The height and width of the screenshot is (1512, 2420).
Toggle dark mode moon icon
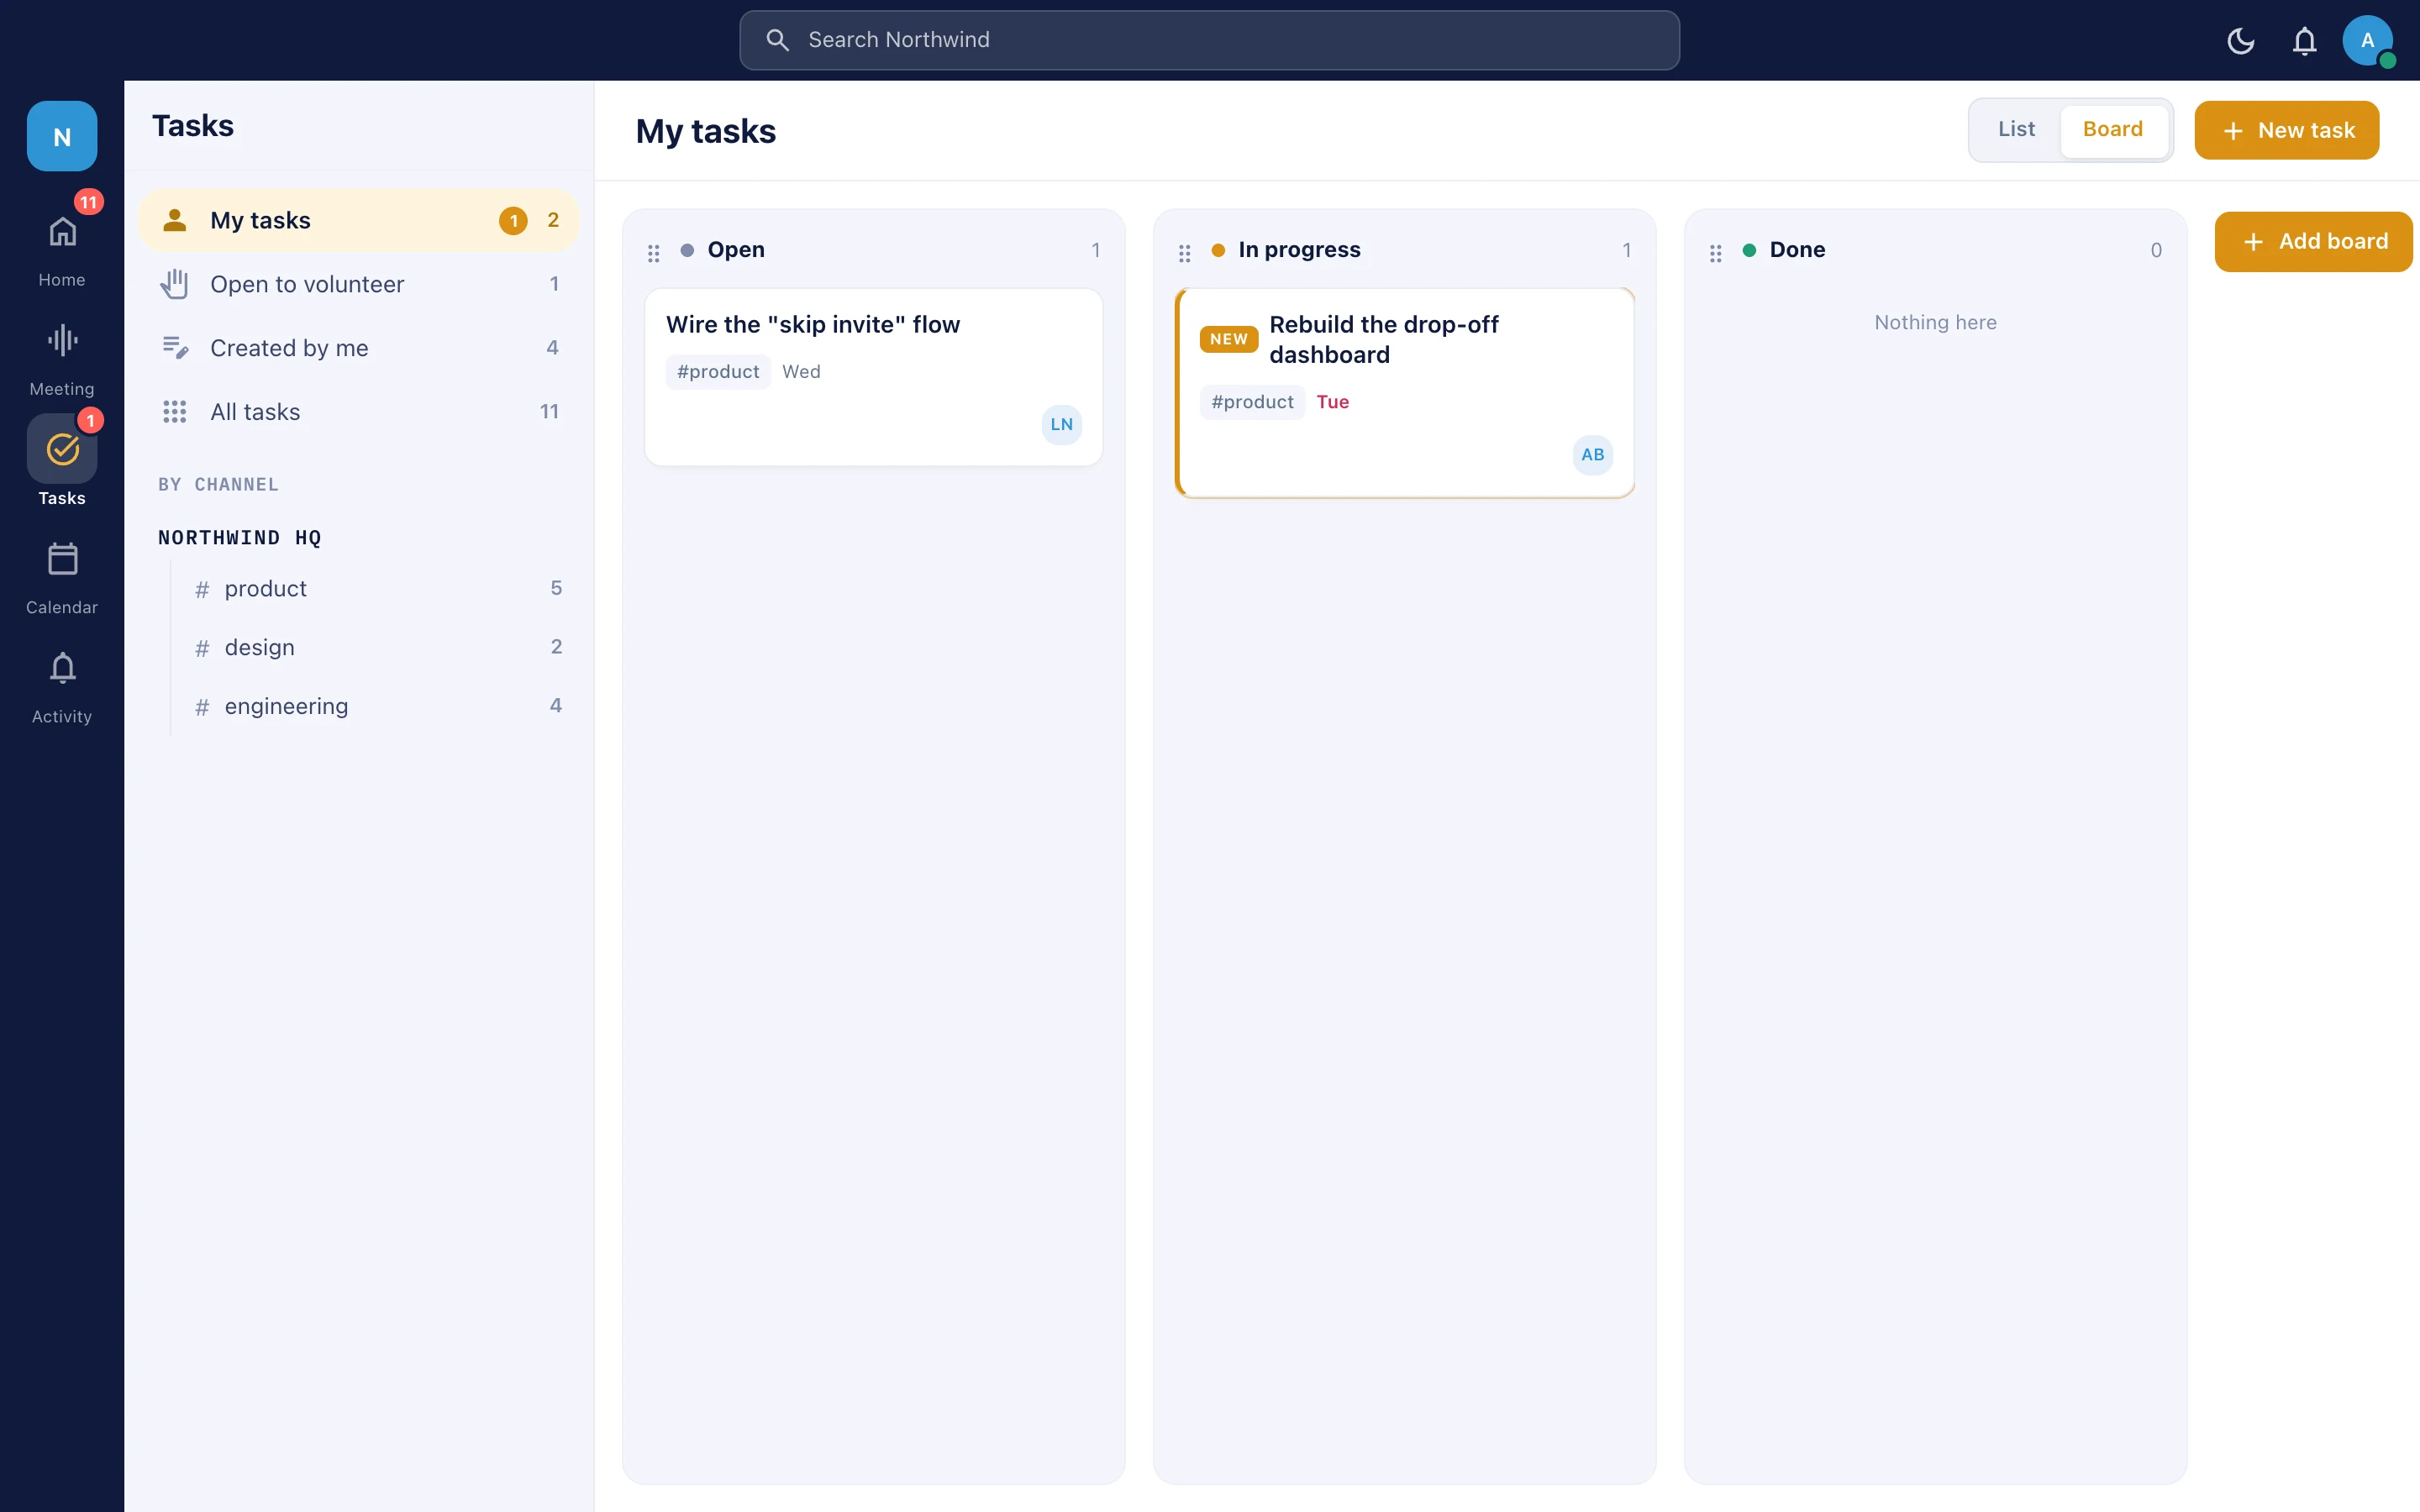coord(2241,40)
